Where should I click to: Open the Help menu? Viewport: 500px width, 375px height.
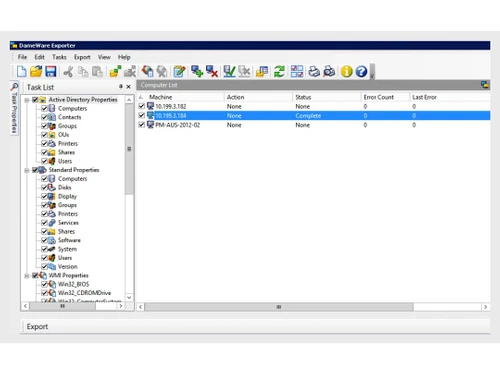click(x=124, y=57)
